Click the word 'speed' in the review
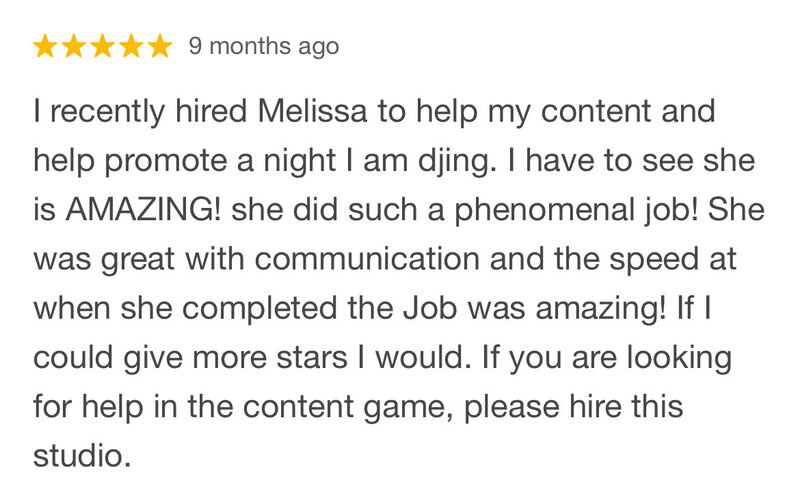Viewport: 800px width, 487px height. point(654,261)
